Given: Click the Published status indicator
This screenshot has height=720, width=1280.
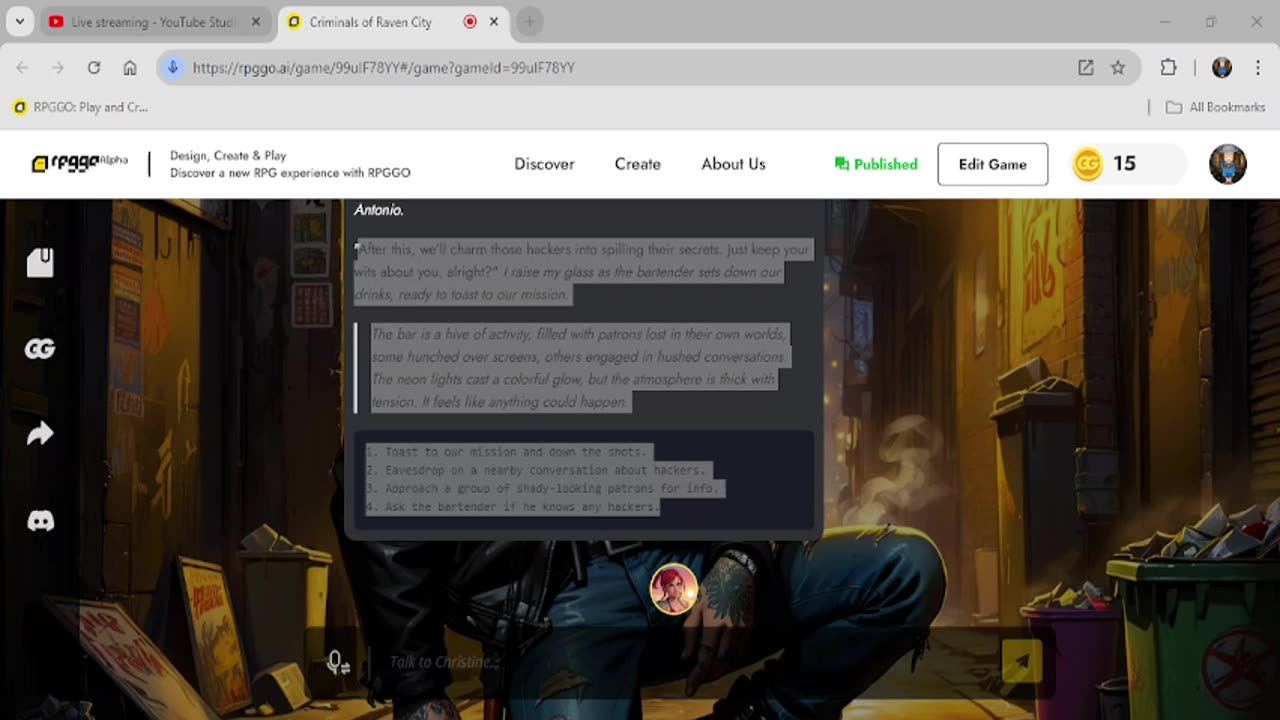Looking at the screenshot, I should tap(876, 164).
